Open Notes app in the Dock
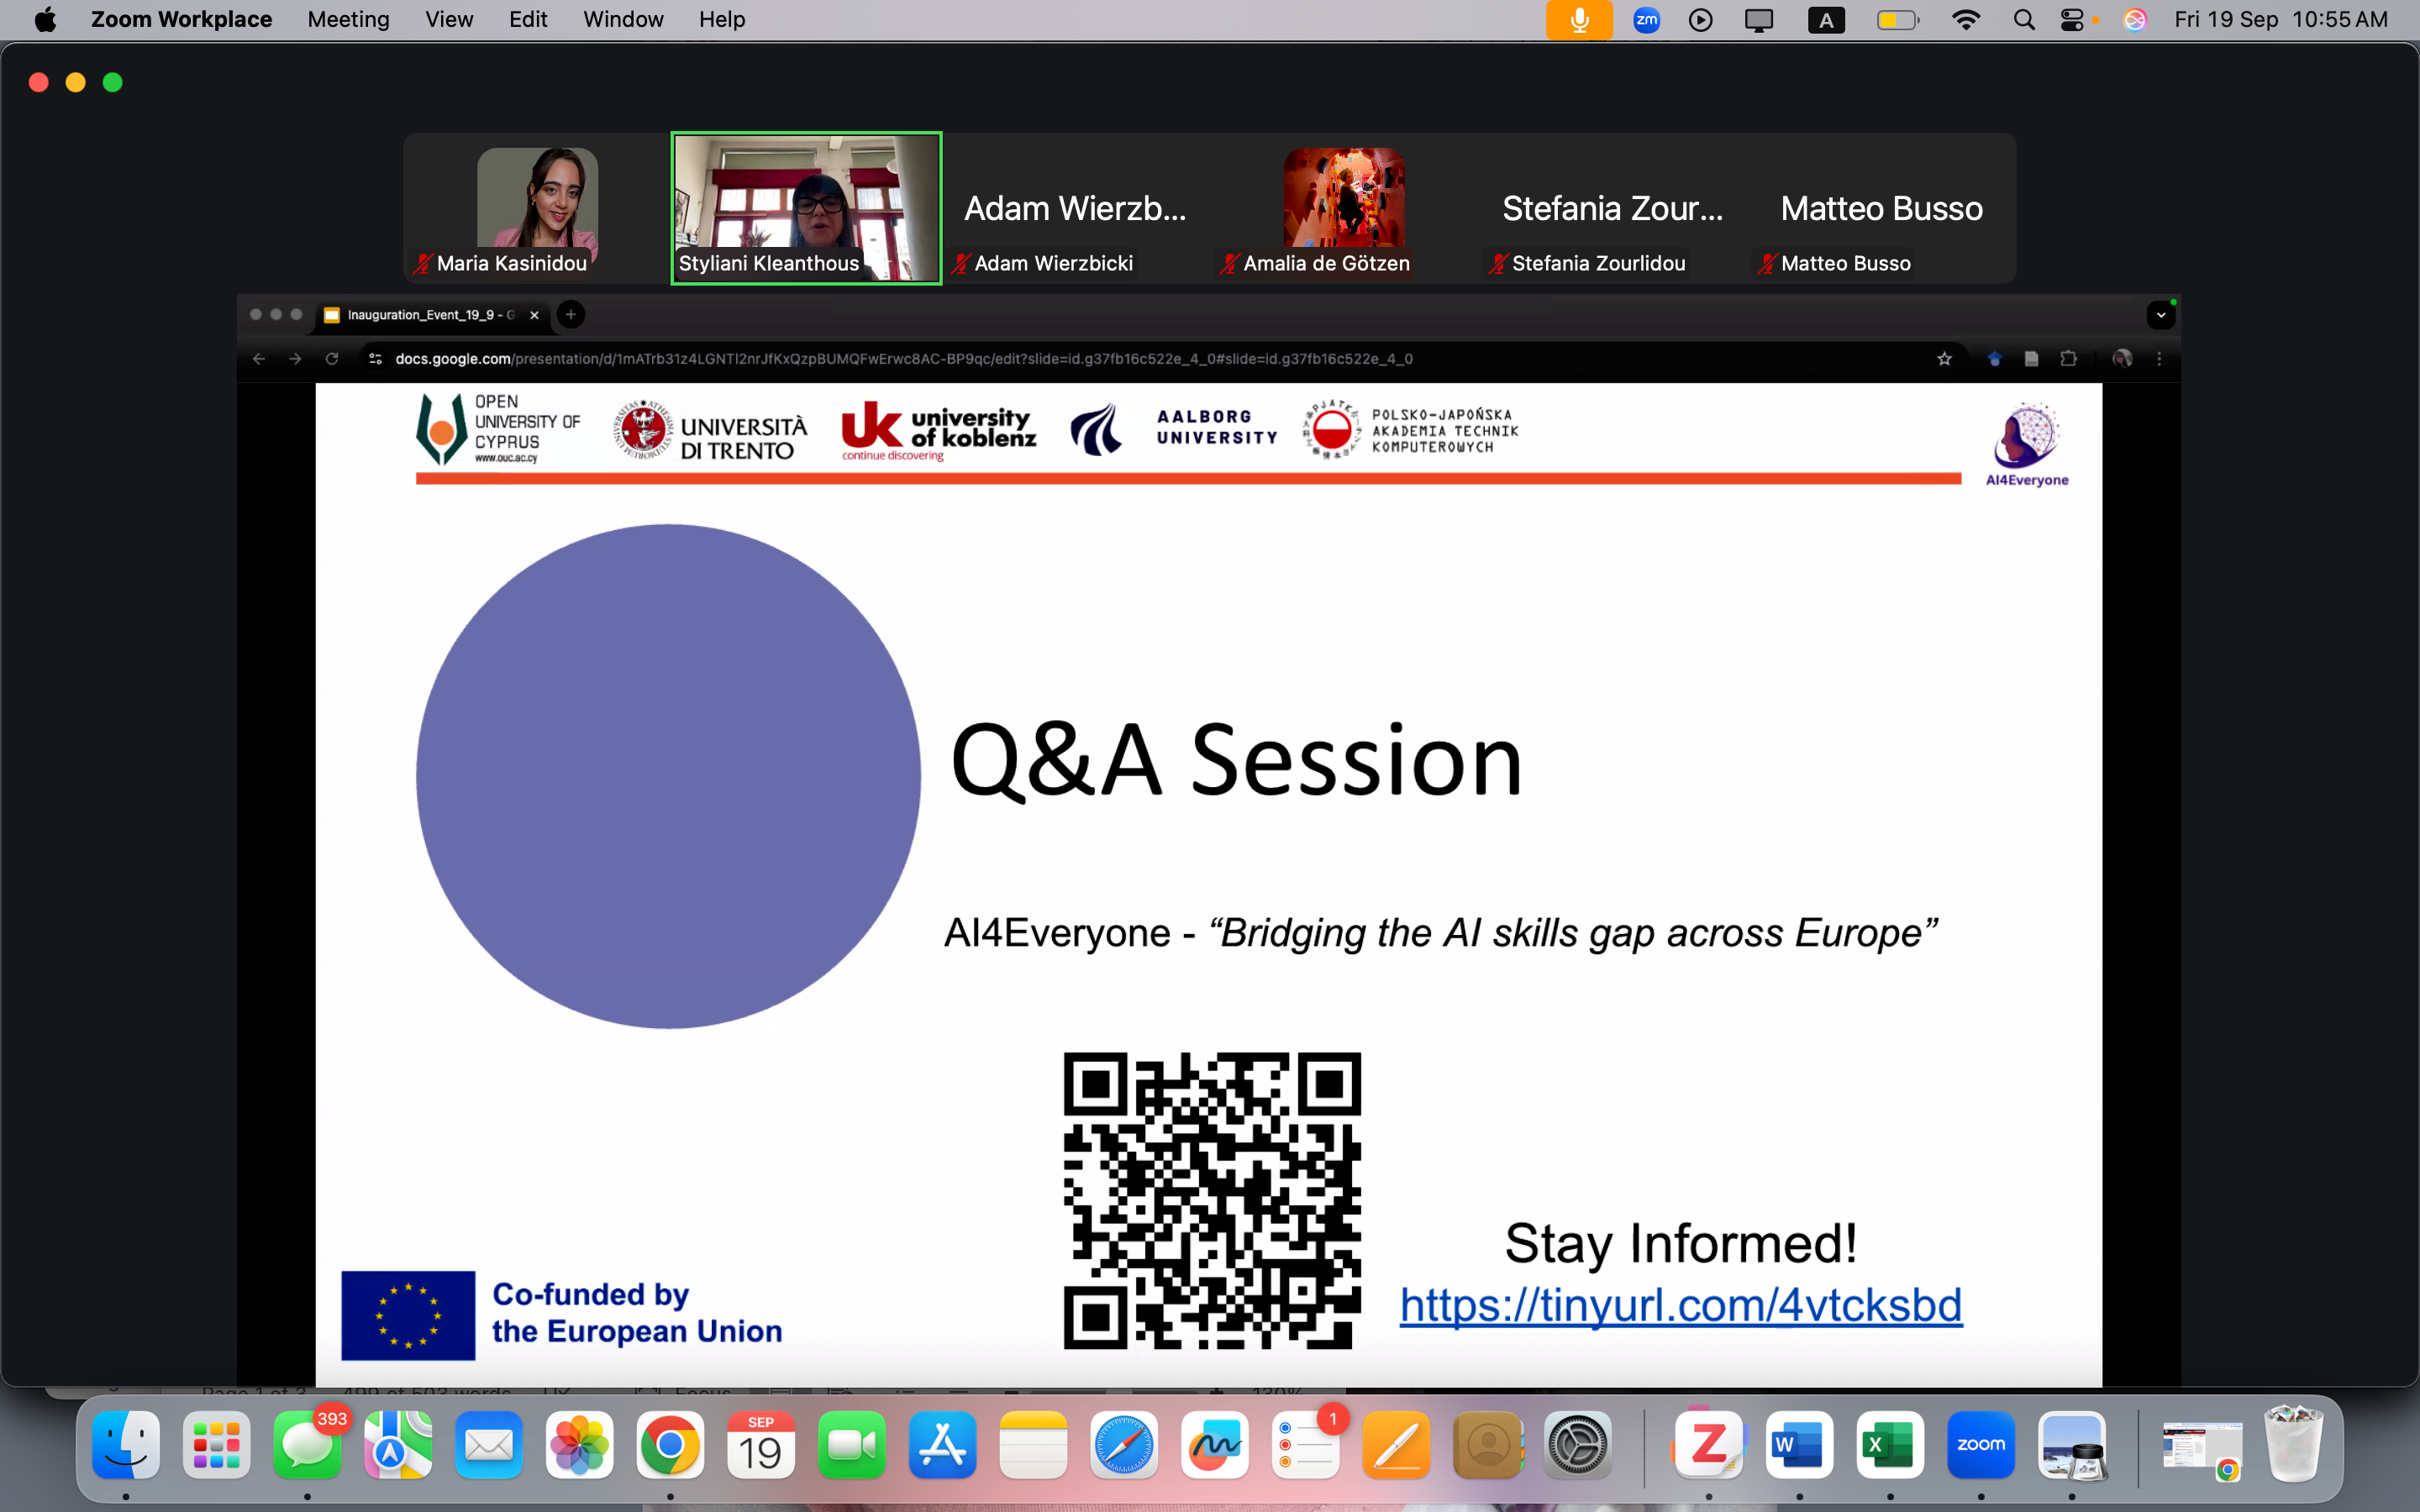Image resolution: width=2420 pixels, height=1512 pixels. [x=1033, y=1445]
